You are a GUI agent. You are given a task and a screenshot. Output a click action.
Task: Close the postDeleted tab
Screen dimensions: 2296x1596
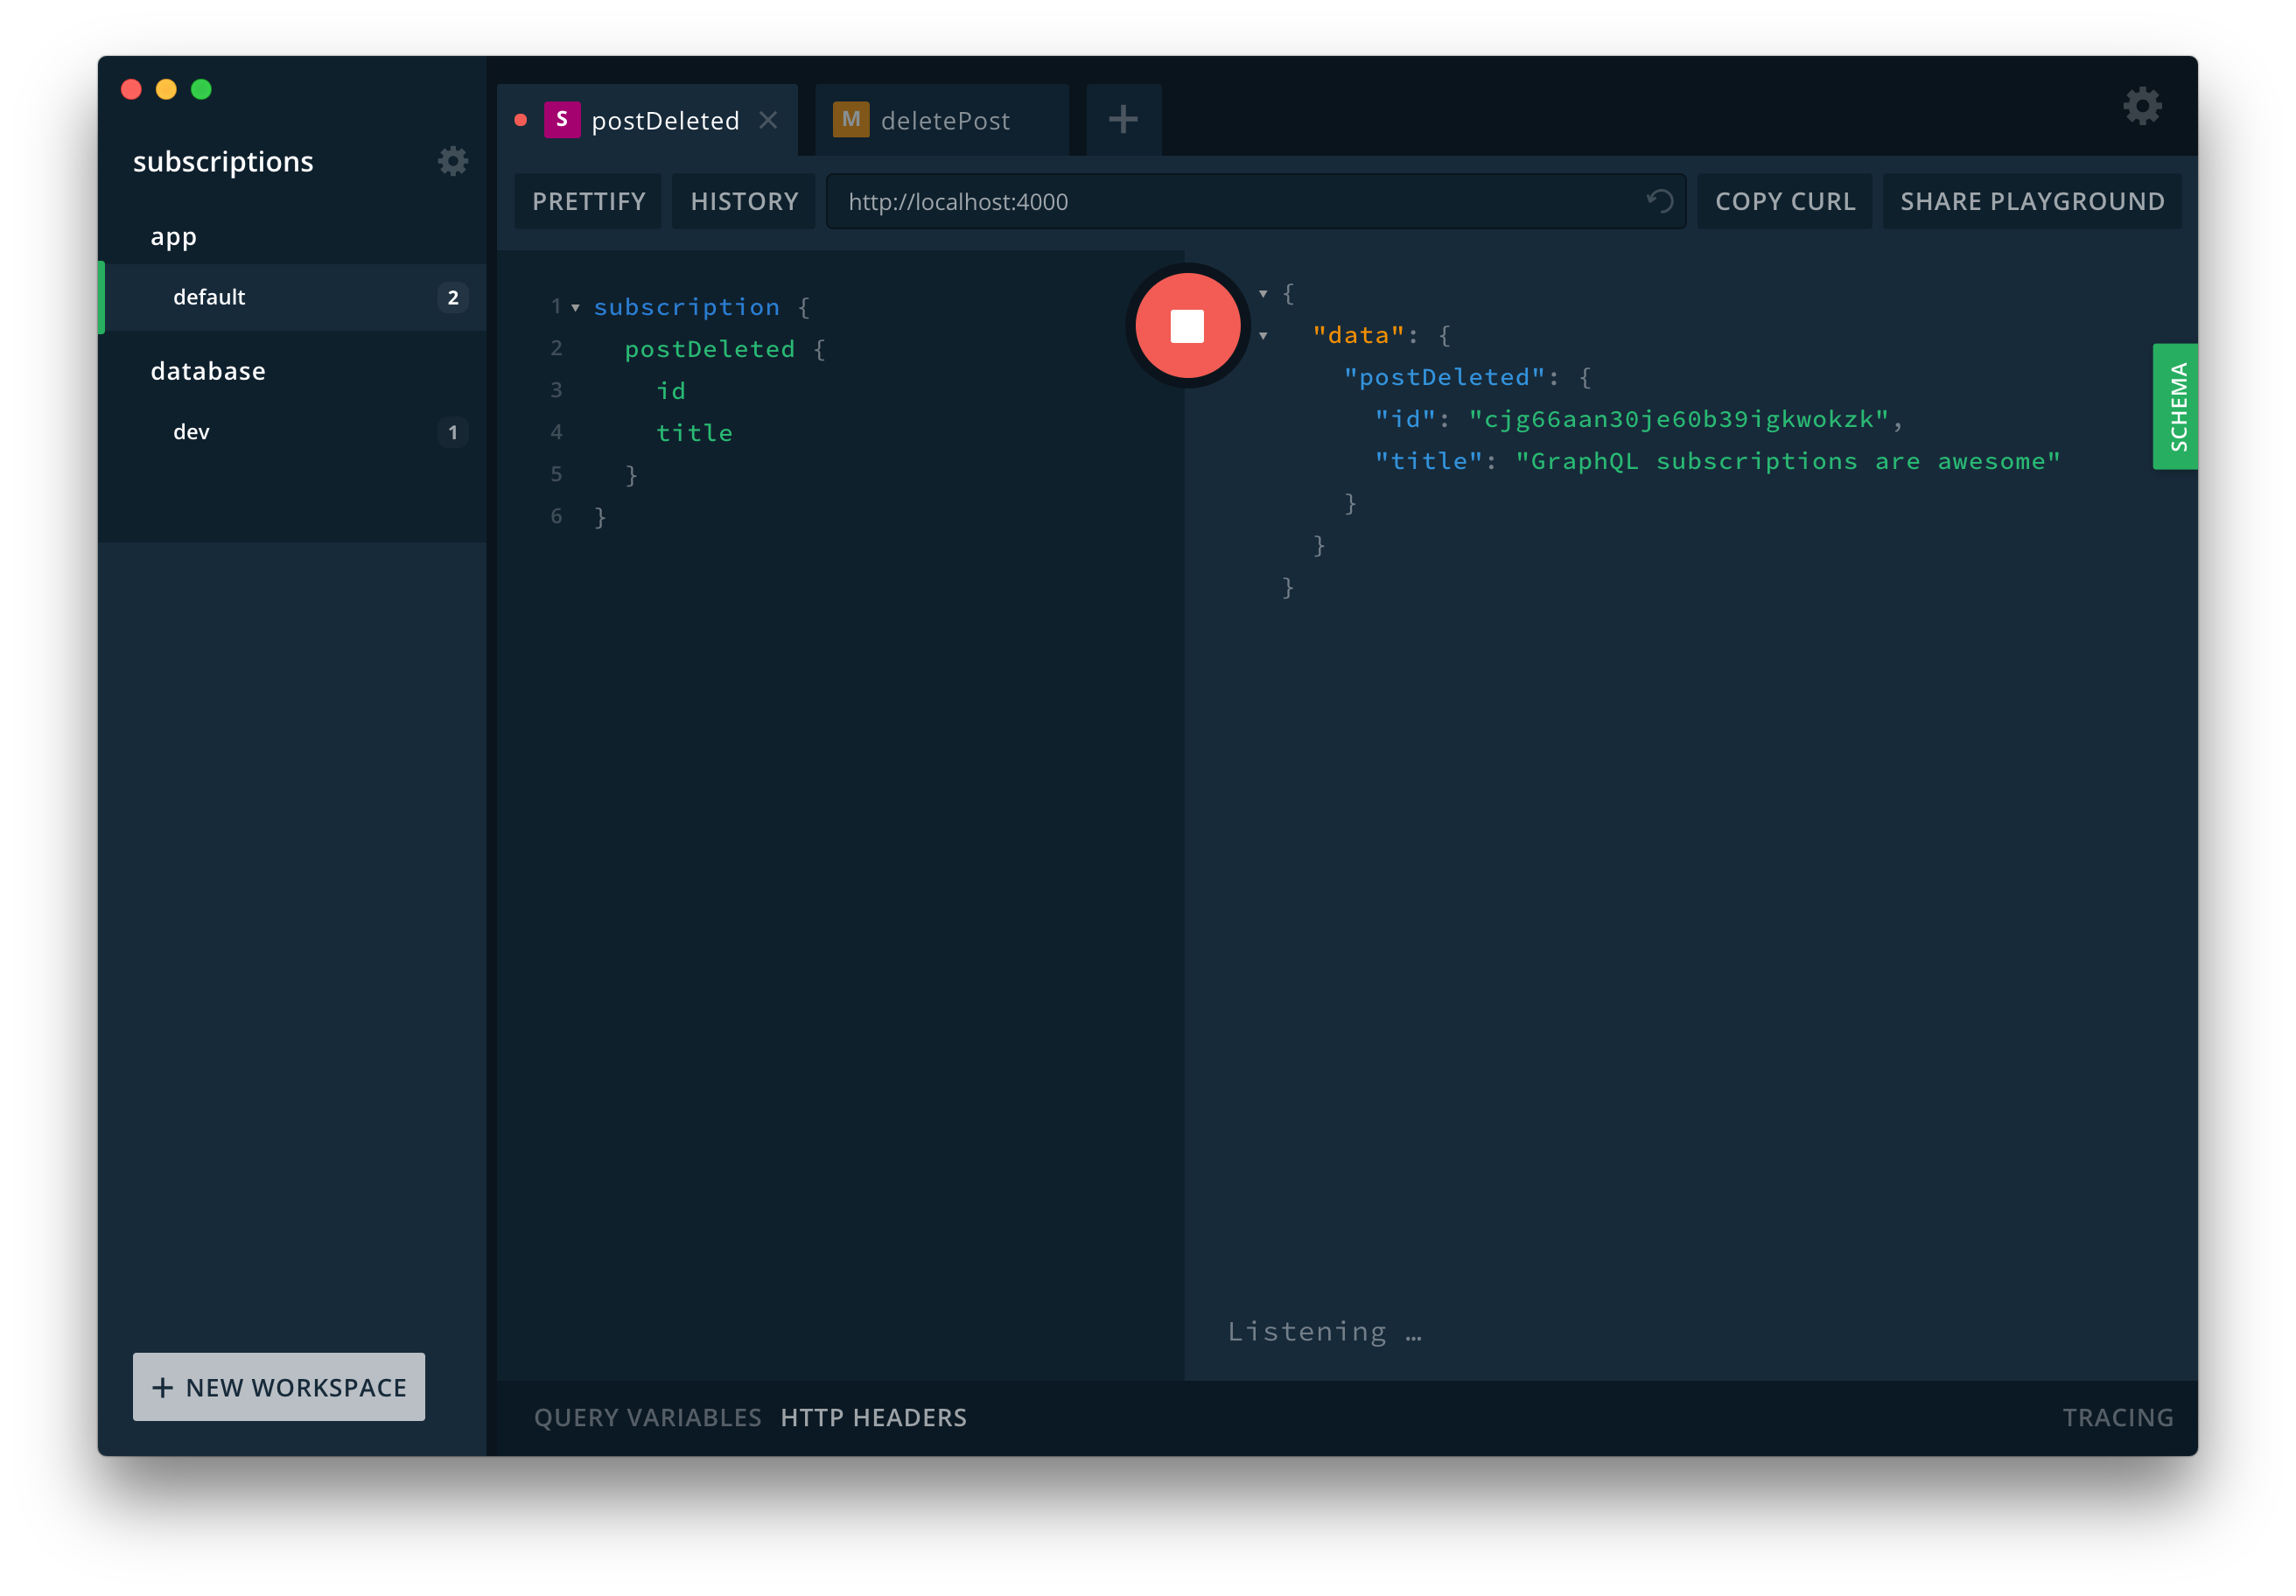[768, 120]
